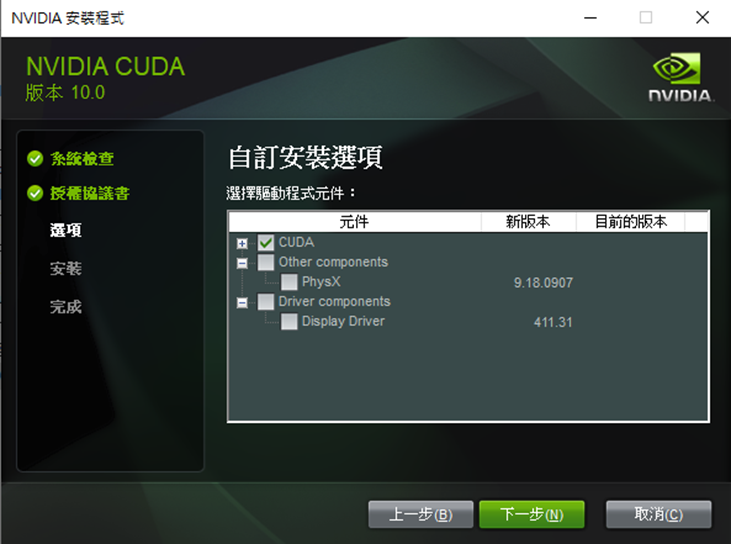
Task: Check the Other components checkbox
Action: (266, 262)
